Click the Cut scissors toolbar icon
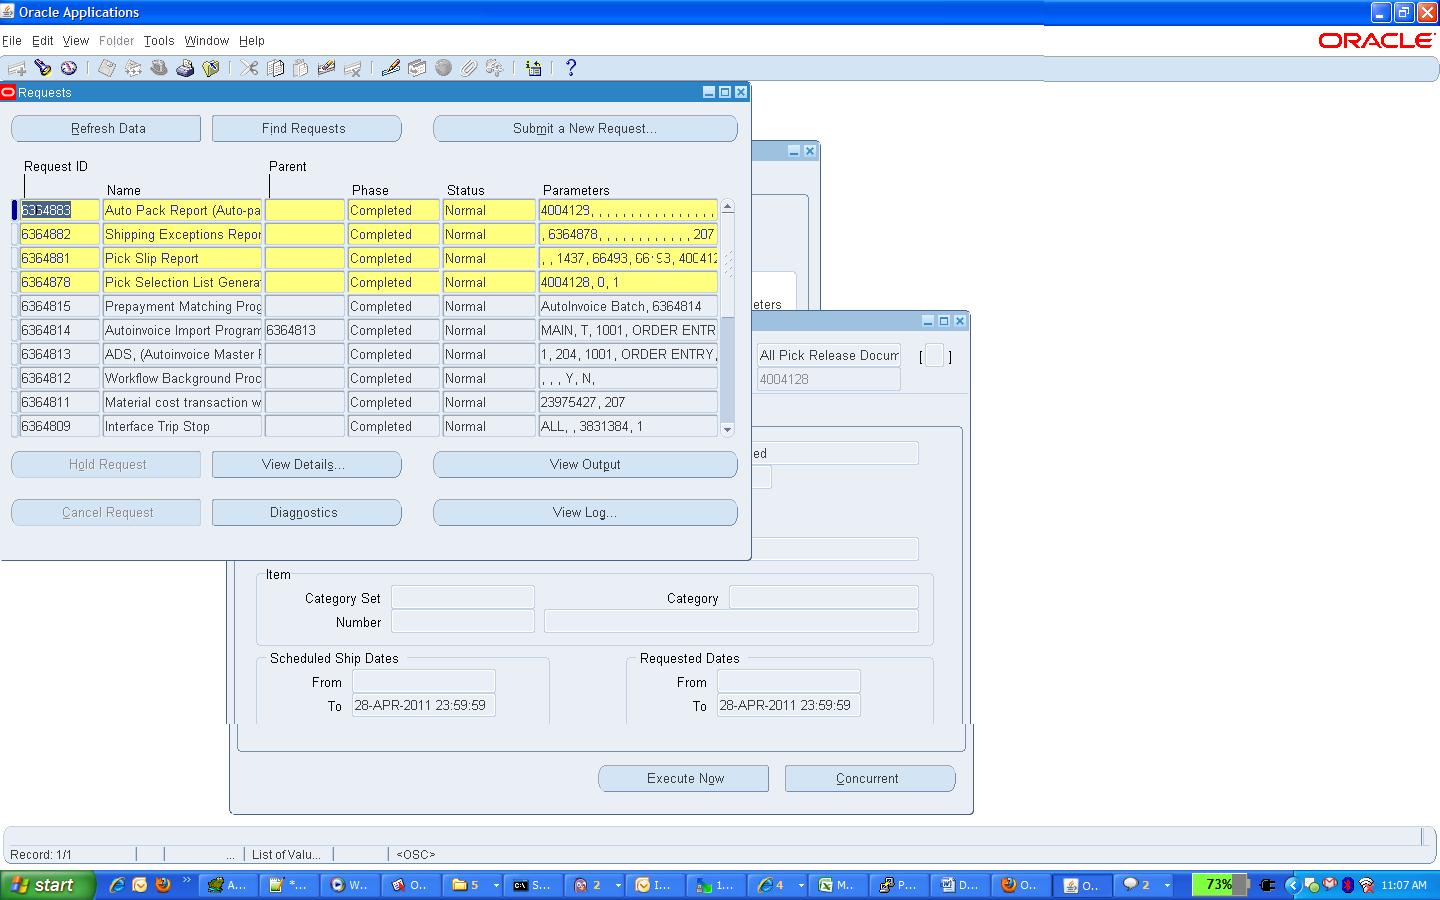 click(x=249, y=68)
